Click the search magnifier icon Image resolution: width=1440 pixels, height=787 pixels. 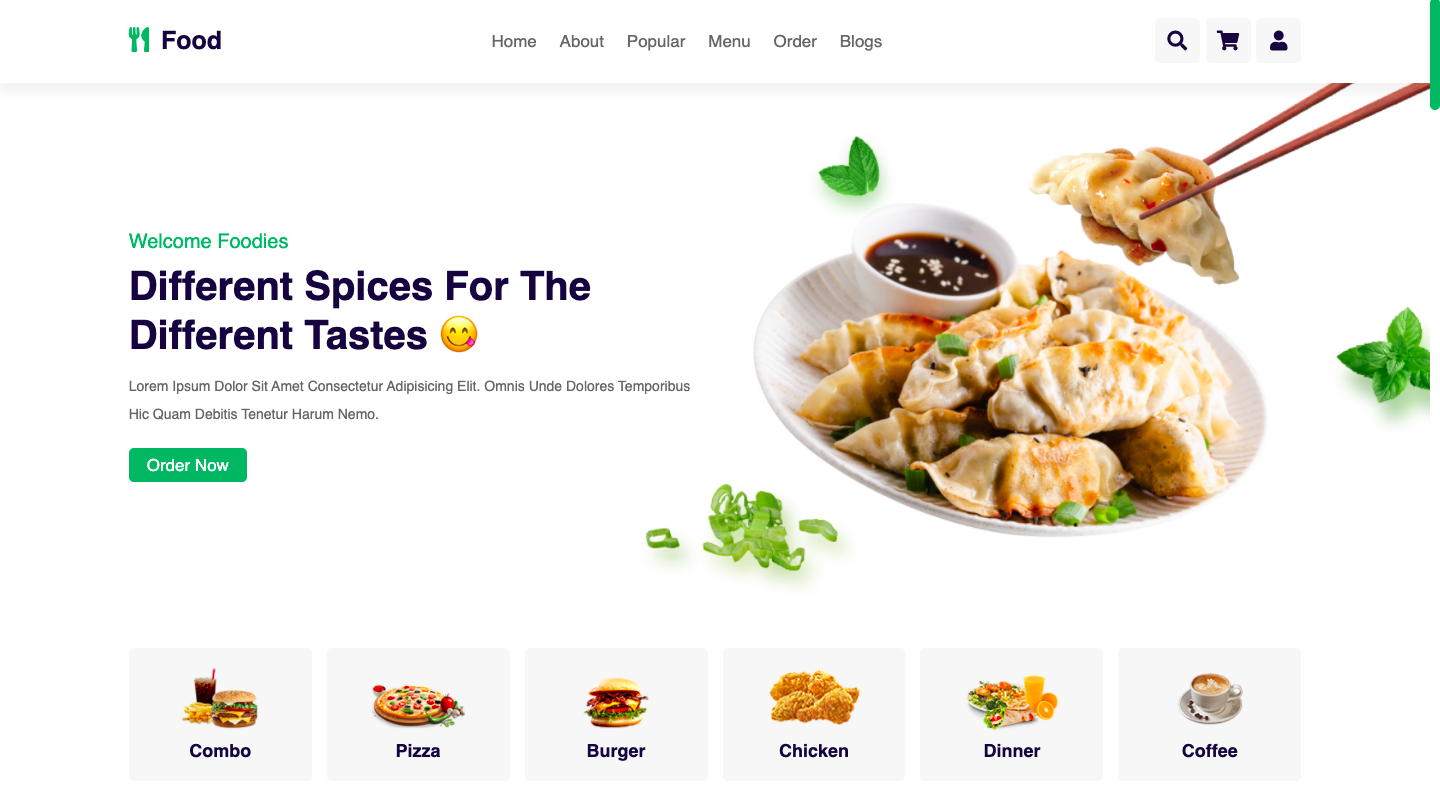click(1177, 41)
